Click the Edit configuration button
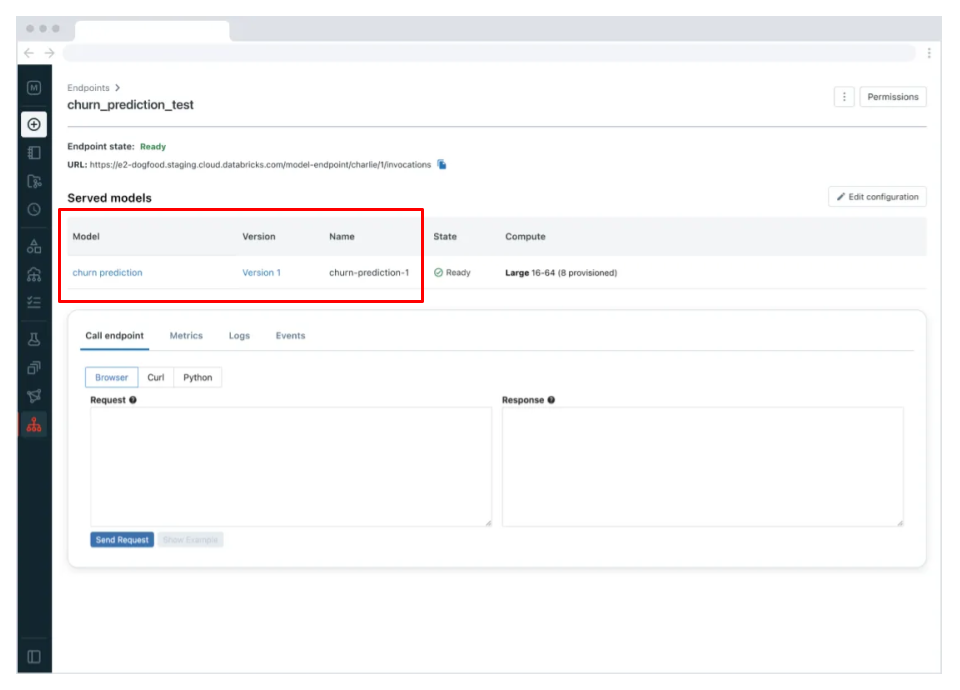 pyautogui.click(x=877, y=197)
